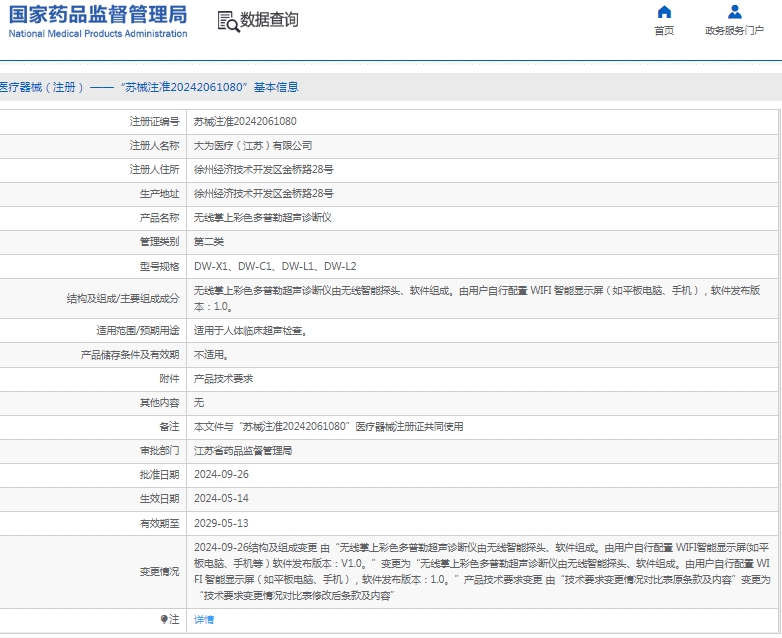The height and width of the screenshot is (638, 782).
Task: Click the 注册人名称 row label
Action: [154, 146]
